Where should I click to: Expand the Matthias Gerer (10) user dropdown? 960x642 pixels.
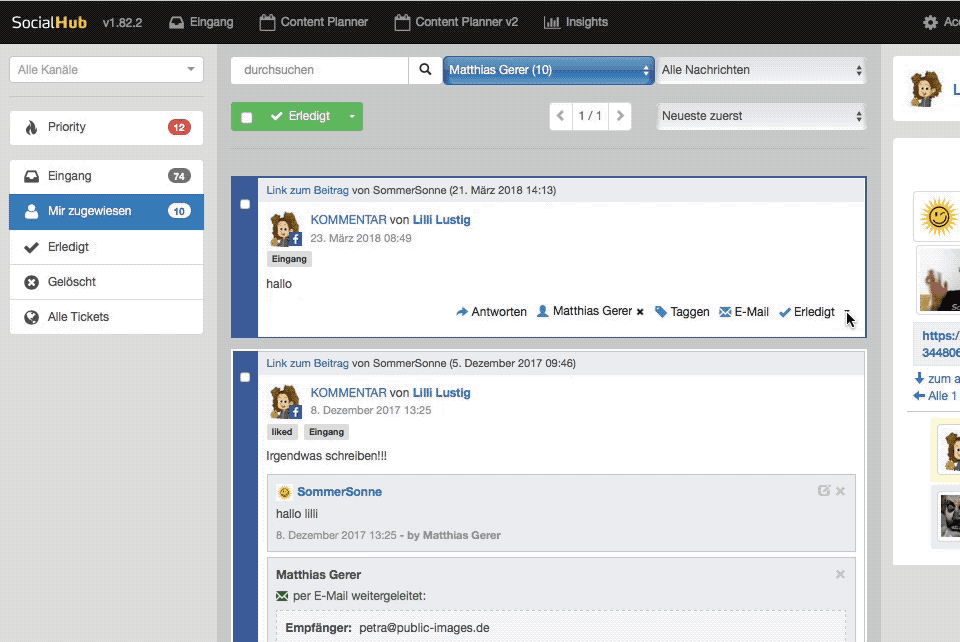[x=548, y=70]
